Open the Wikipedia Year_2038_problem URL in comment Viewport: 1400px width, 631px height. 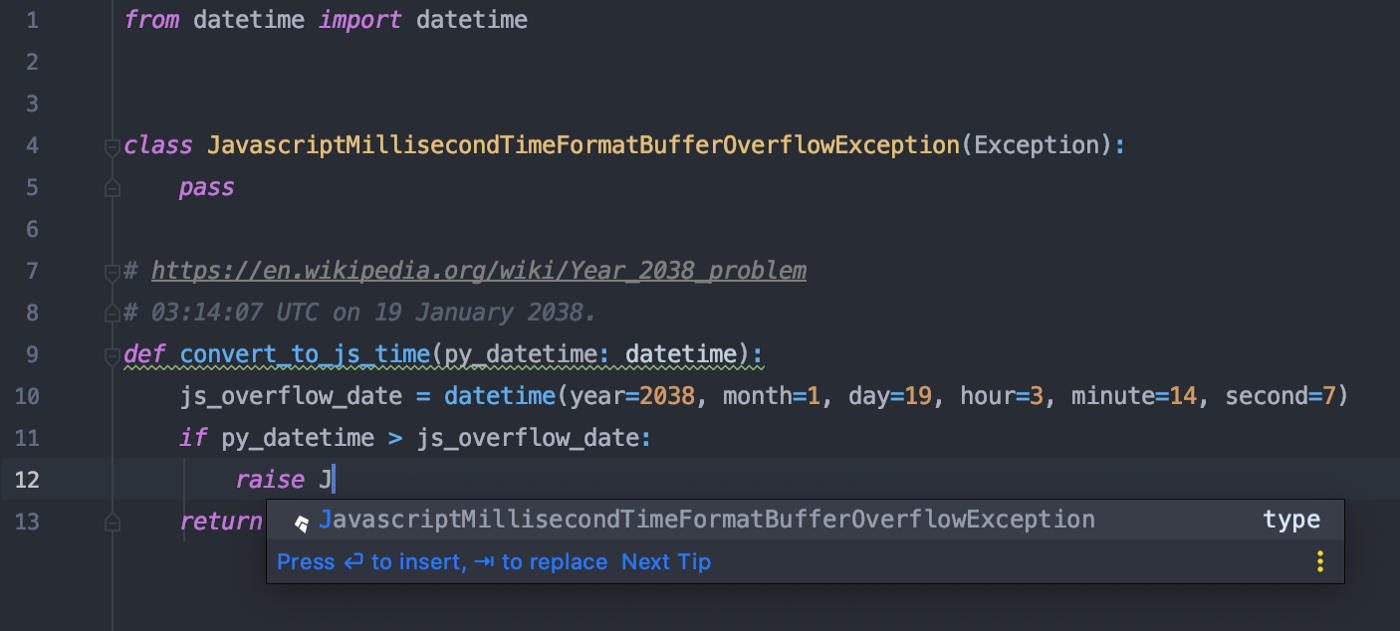[x=478, y=271]
